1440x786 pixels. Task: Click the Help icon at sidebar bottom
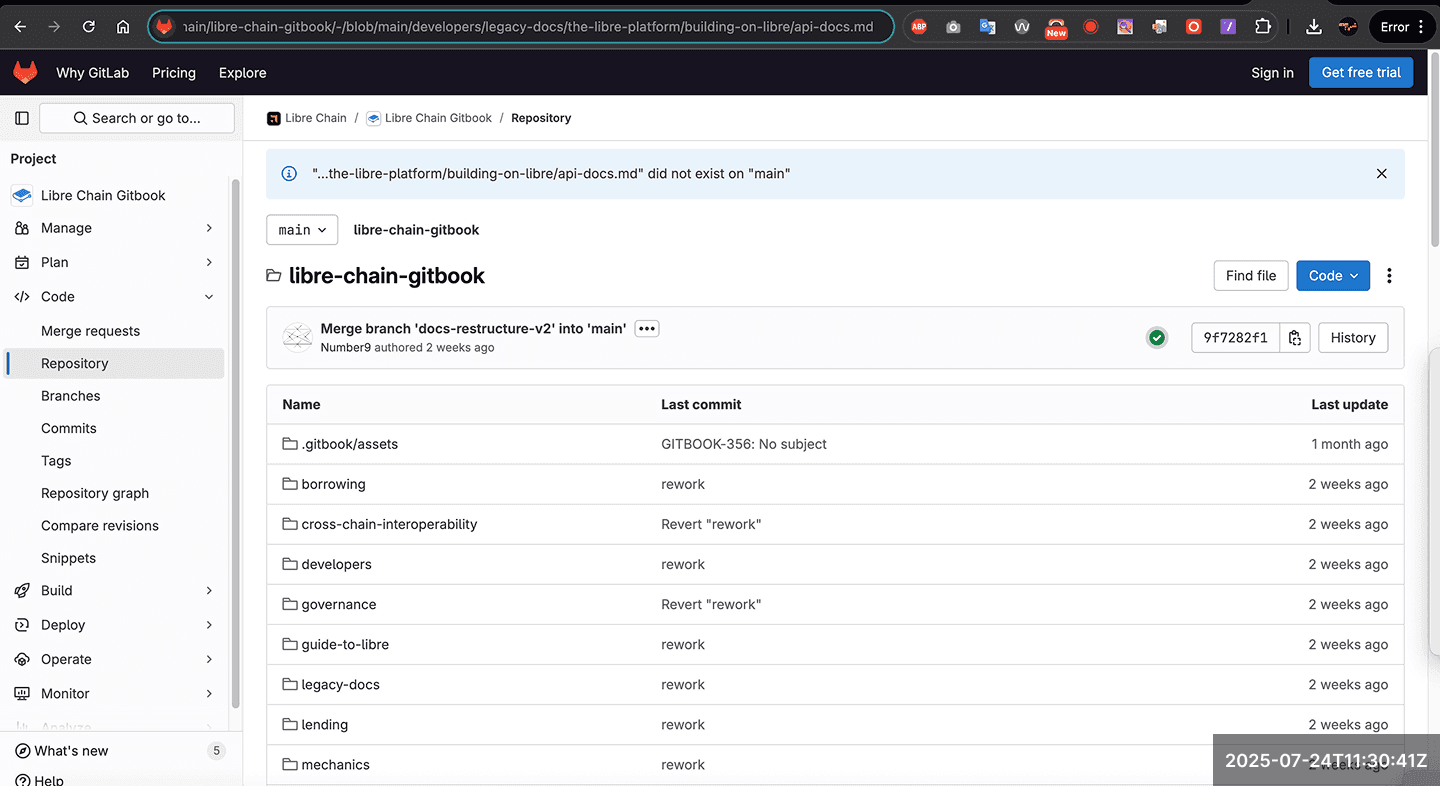(x=22, y=779)
